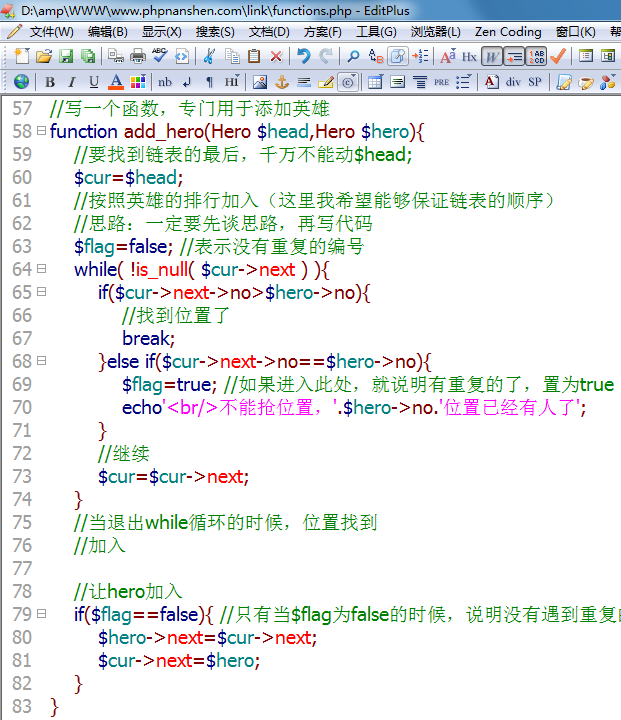Go to line number icon
Viewport: 621px width, 720px height.
click(420, 56)
